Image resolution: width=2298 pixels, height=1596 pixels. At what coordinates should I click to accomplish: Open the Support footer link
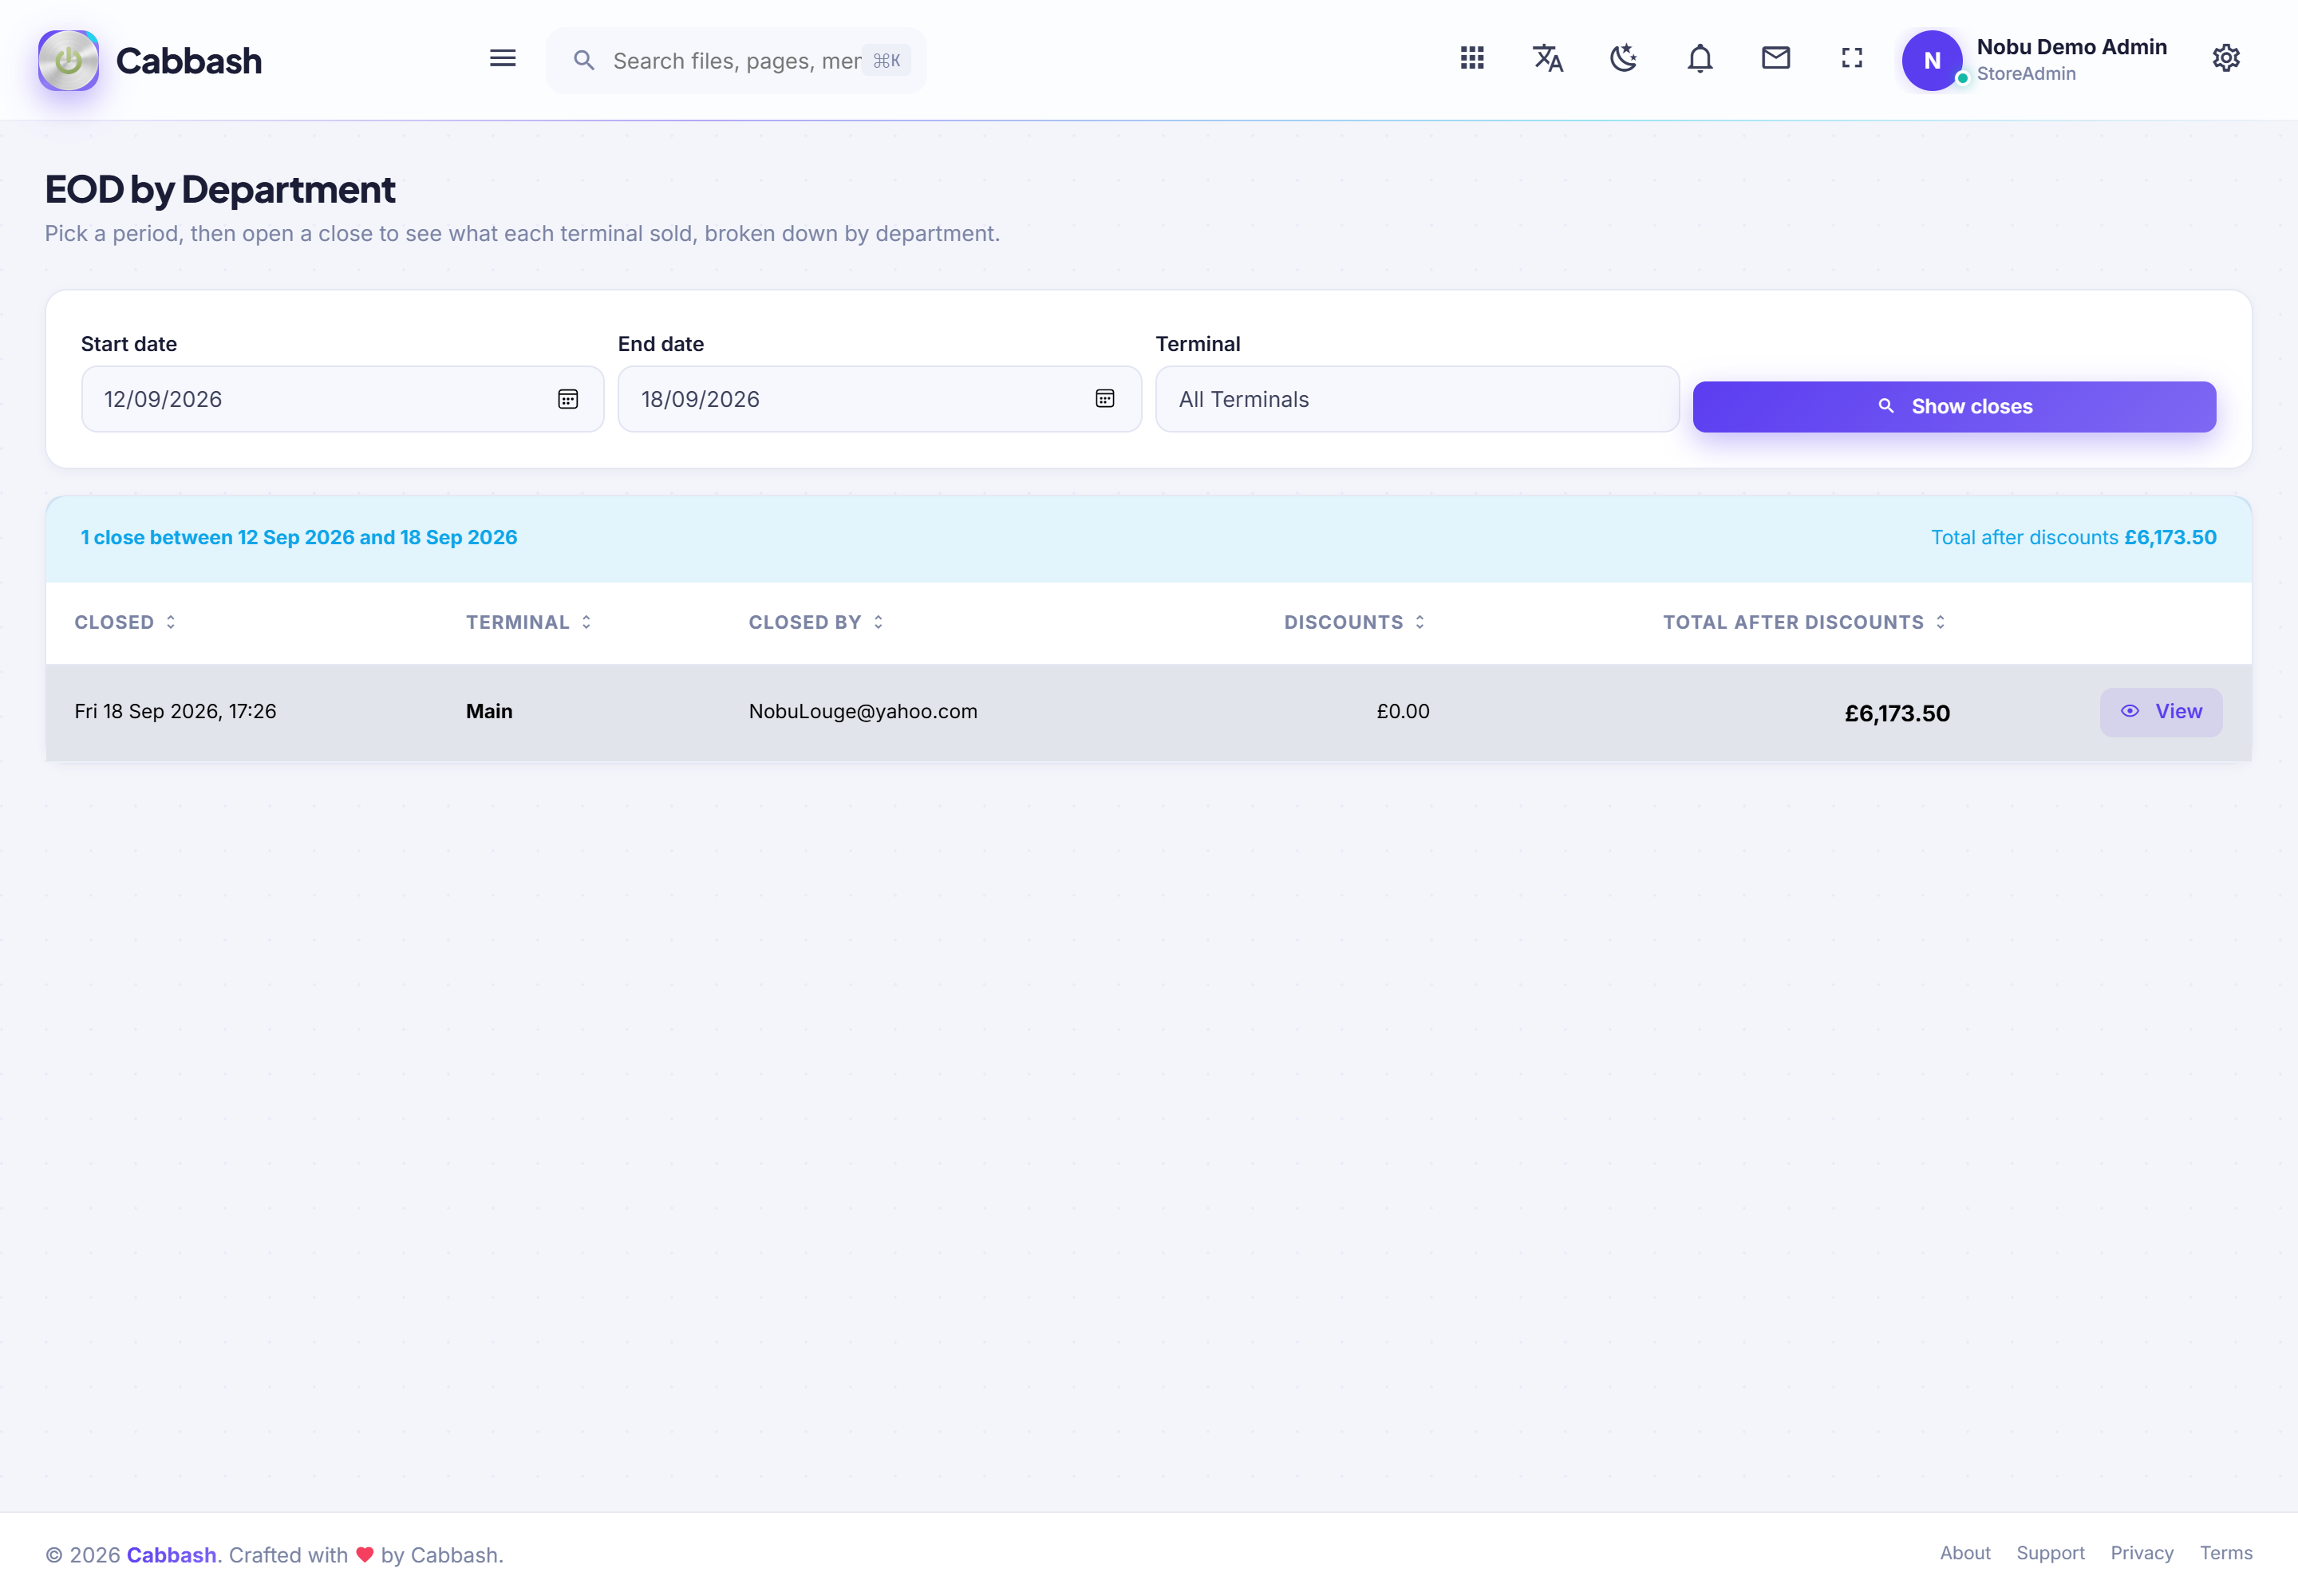[2050, 1553]
